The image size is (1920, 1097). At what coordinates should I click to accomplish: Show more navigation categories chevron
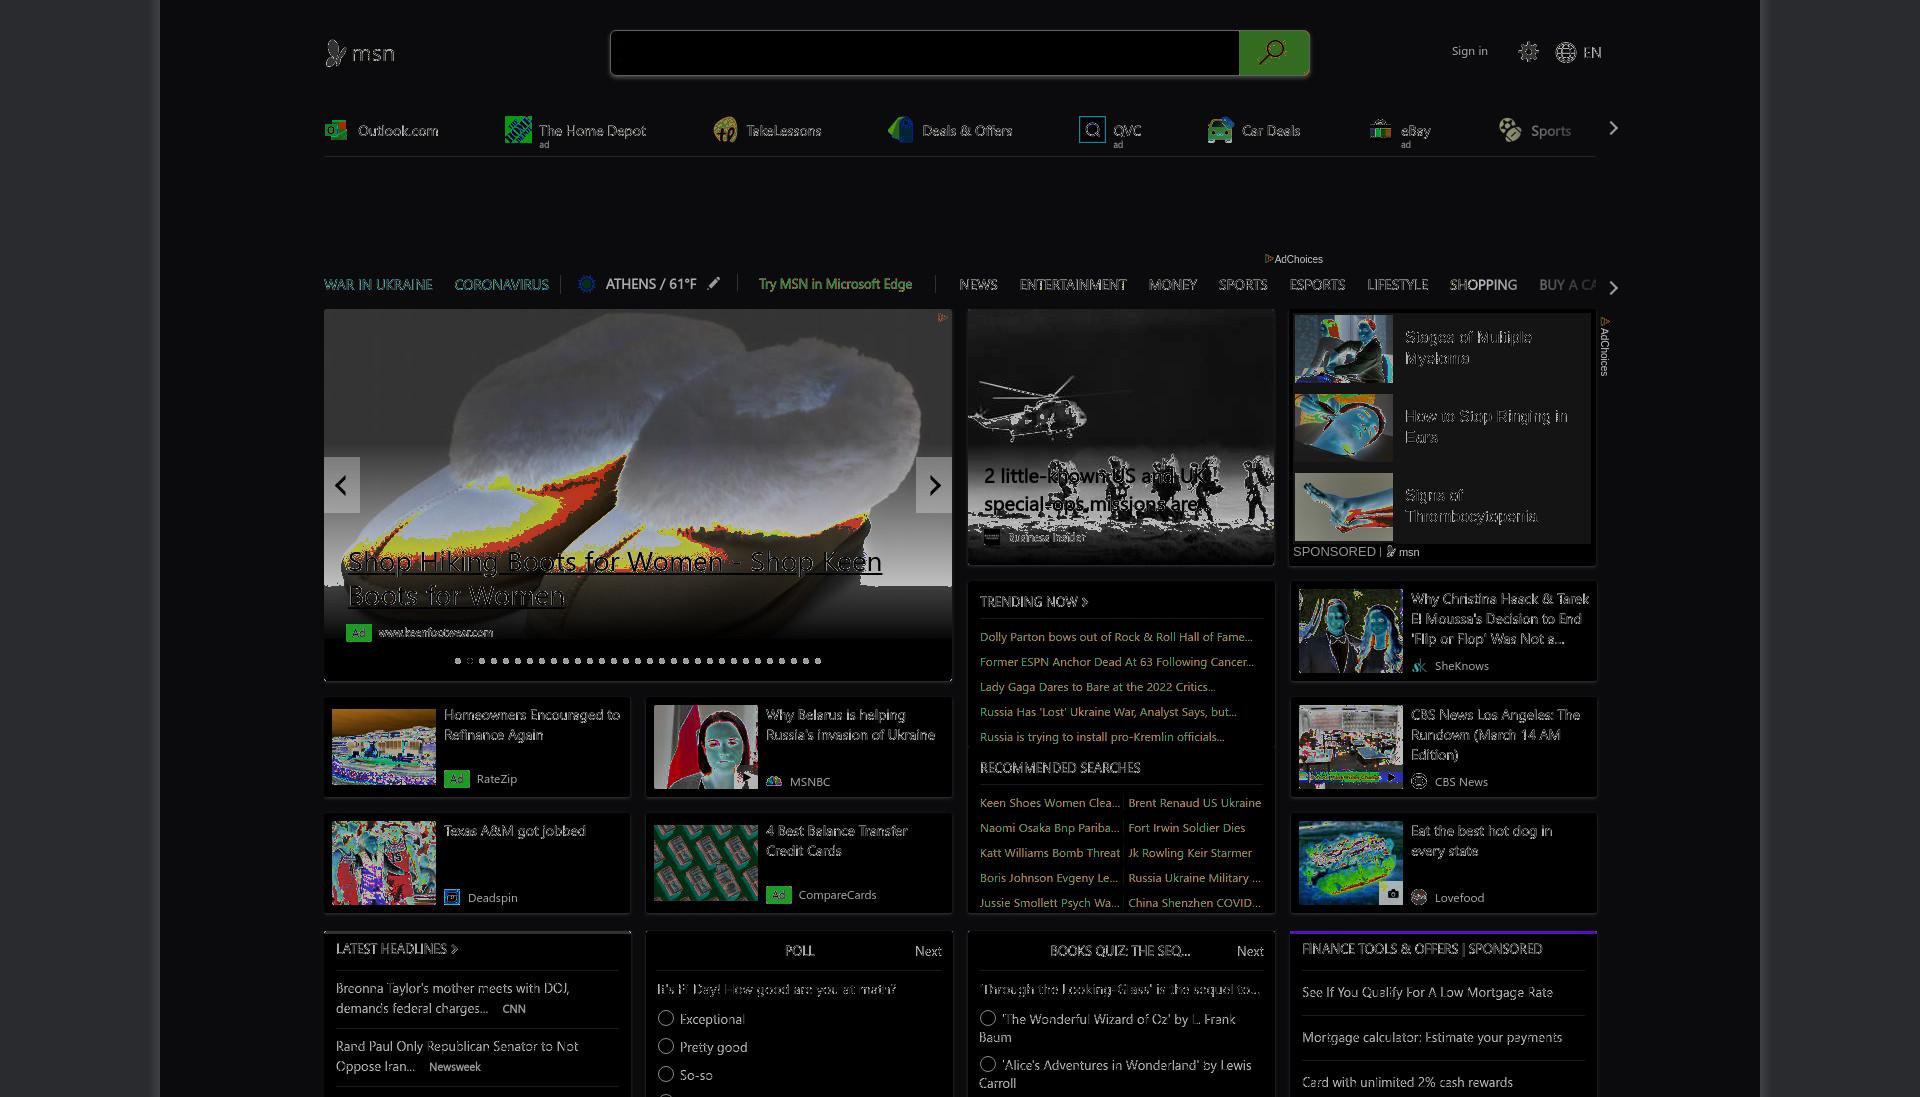1613,287
